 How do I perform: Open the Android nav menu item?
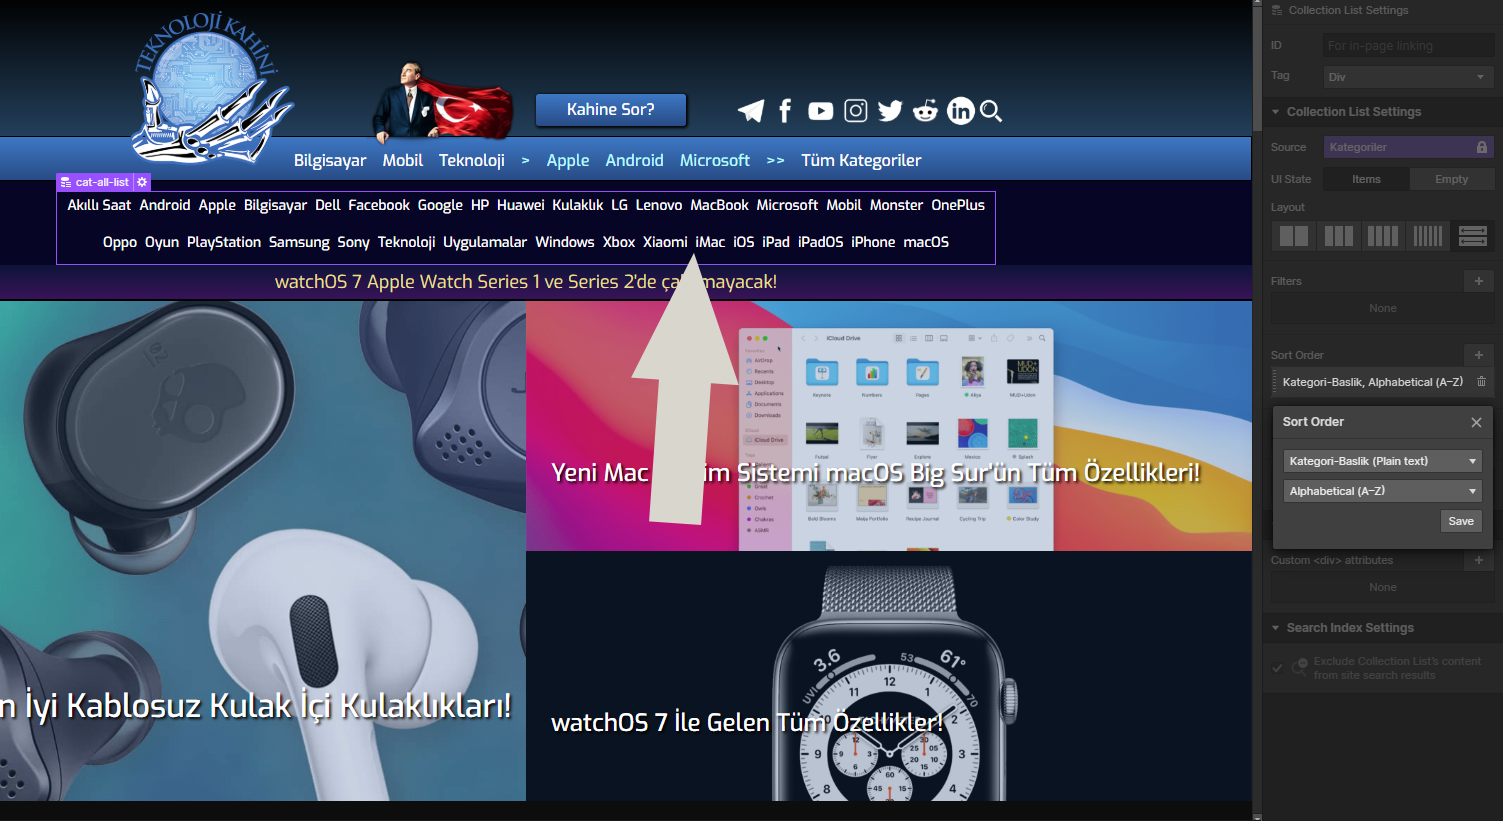click(635, 160)
